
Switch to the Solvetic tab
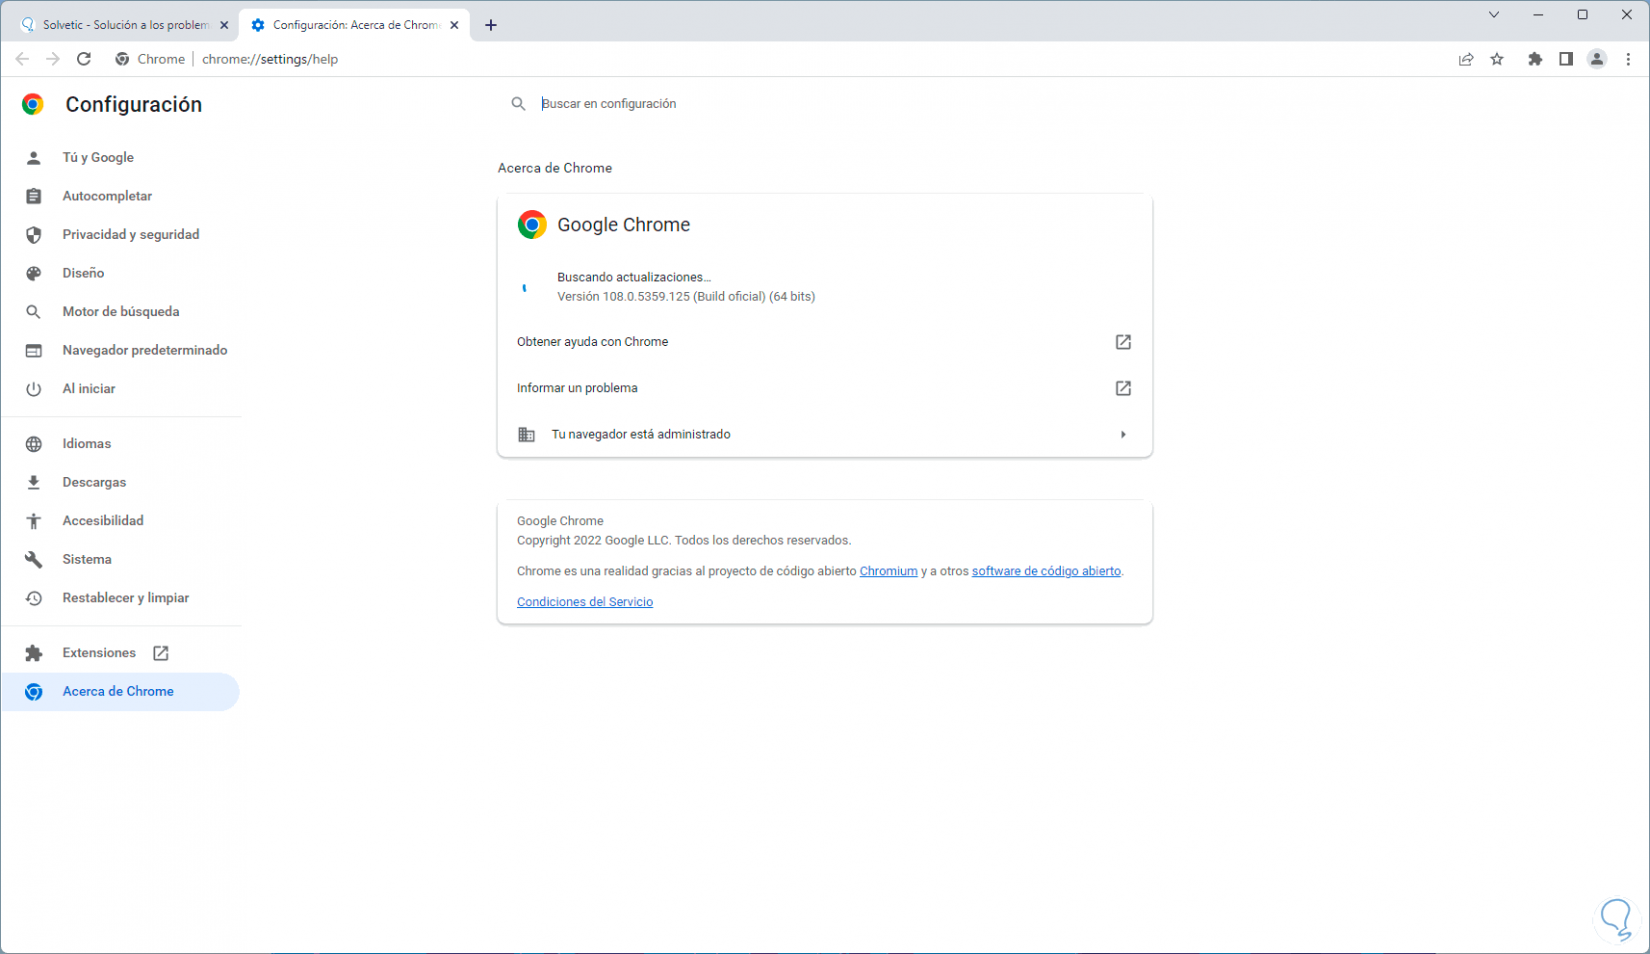(x=120, y=25)
